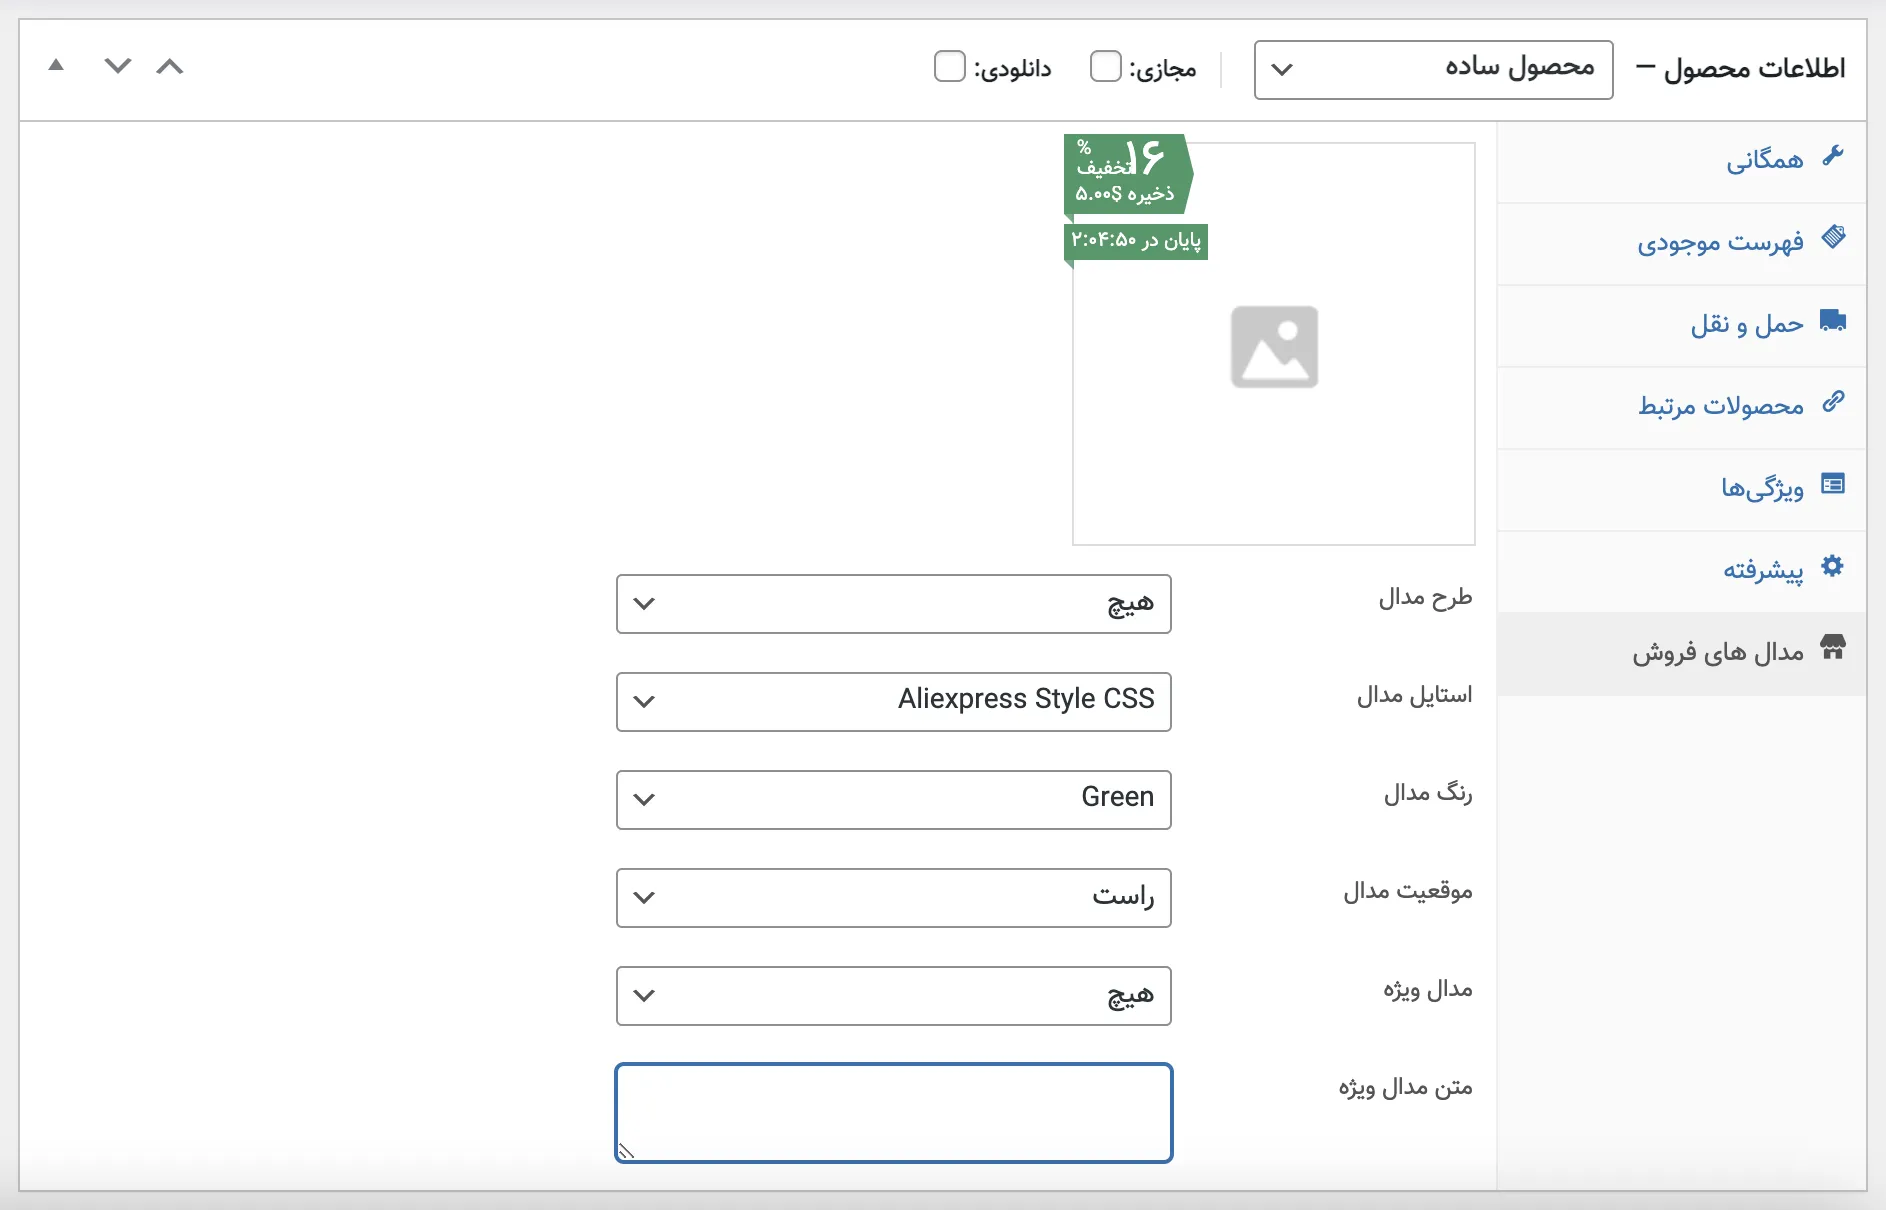
Task: Move panel down with the down chevron
Action: (118, 67)
